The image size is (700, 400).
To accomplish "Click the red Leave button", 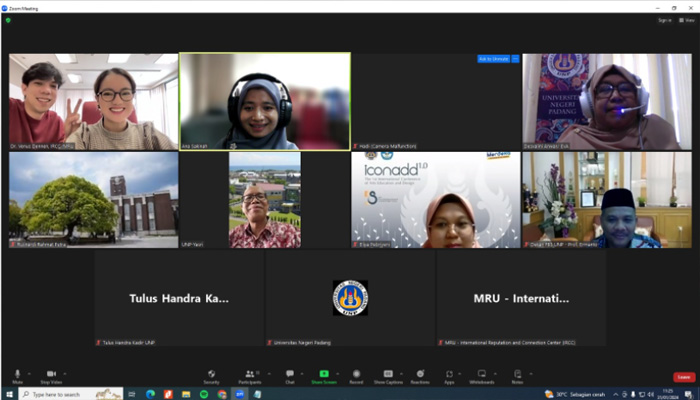I will click(x=683, y=377).
